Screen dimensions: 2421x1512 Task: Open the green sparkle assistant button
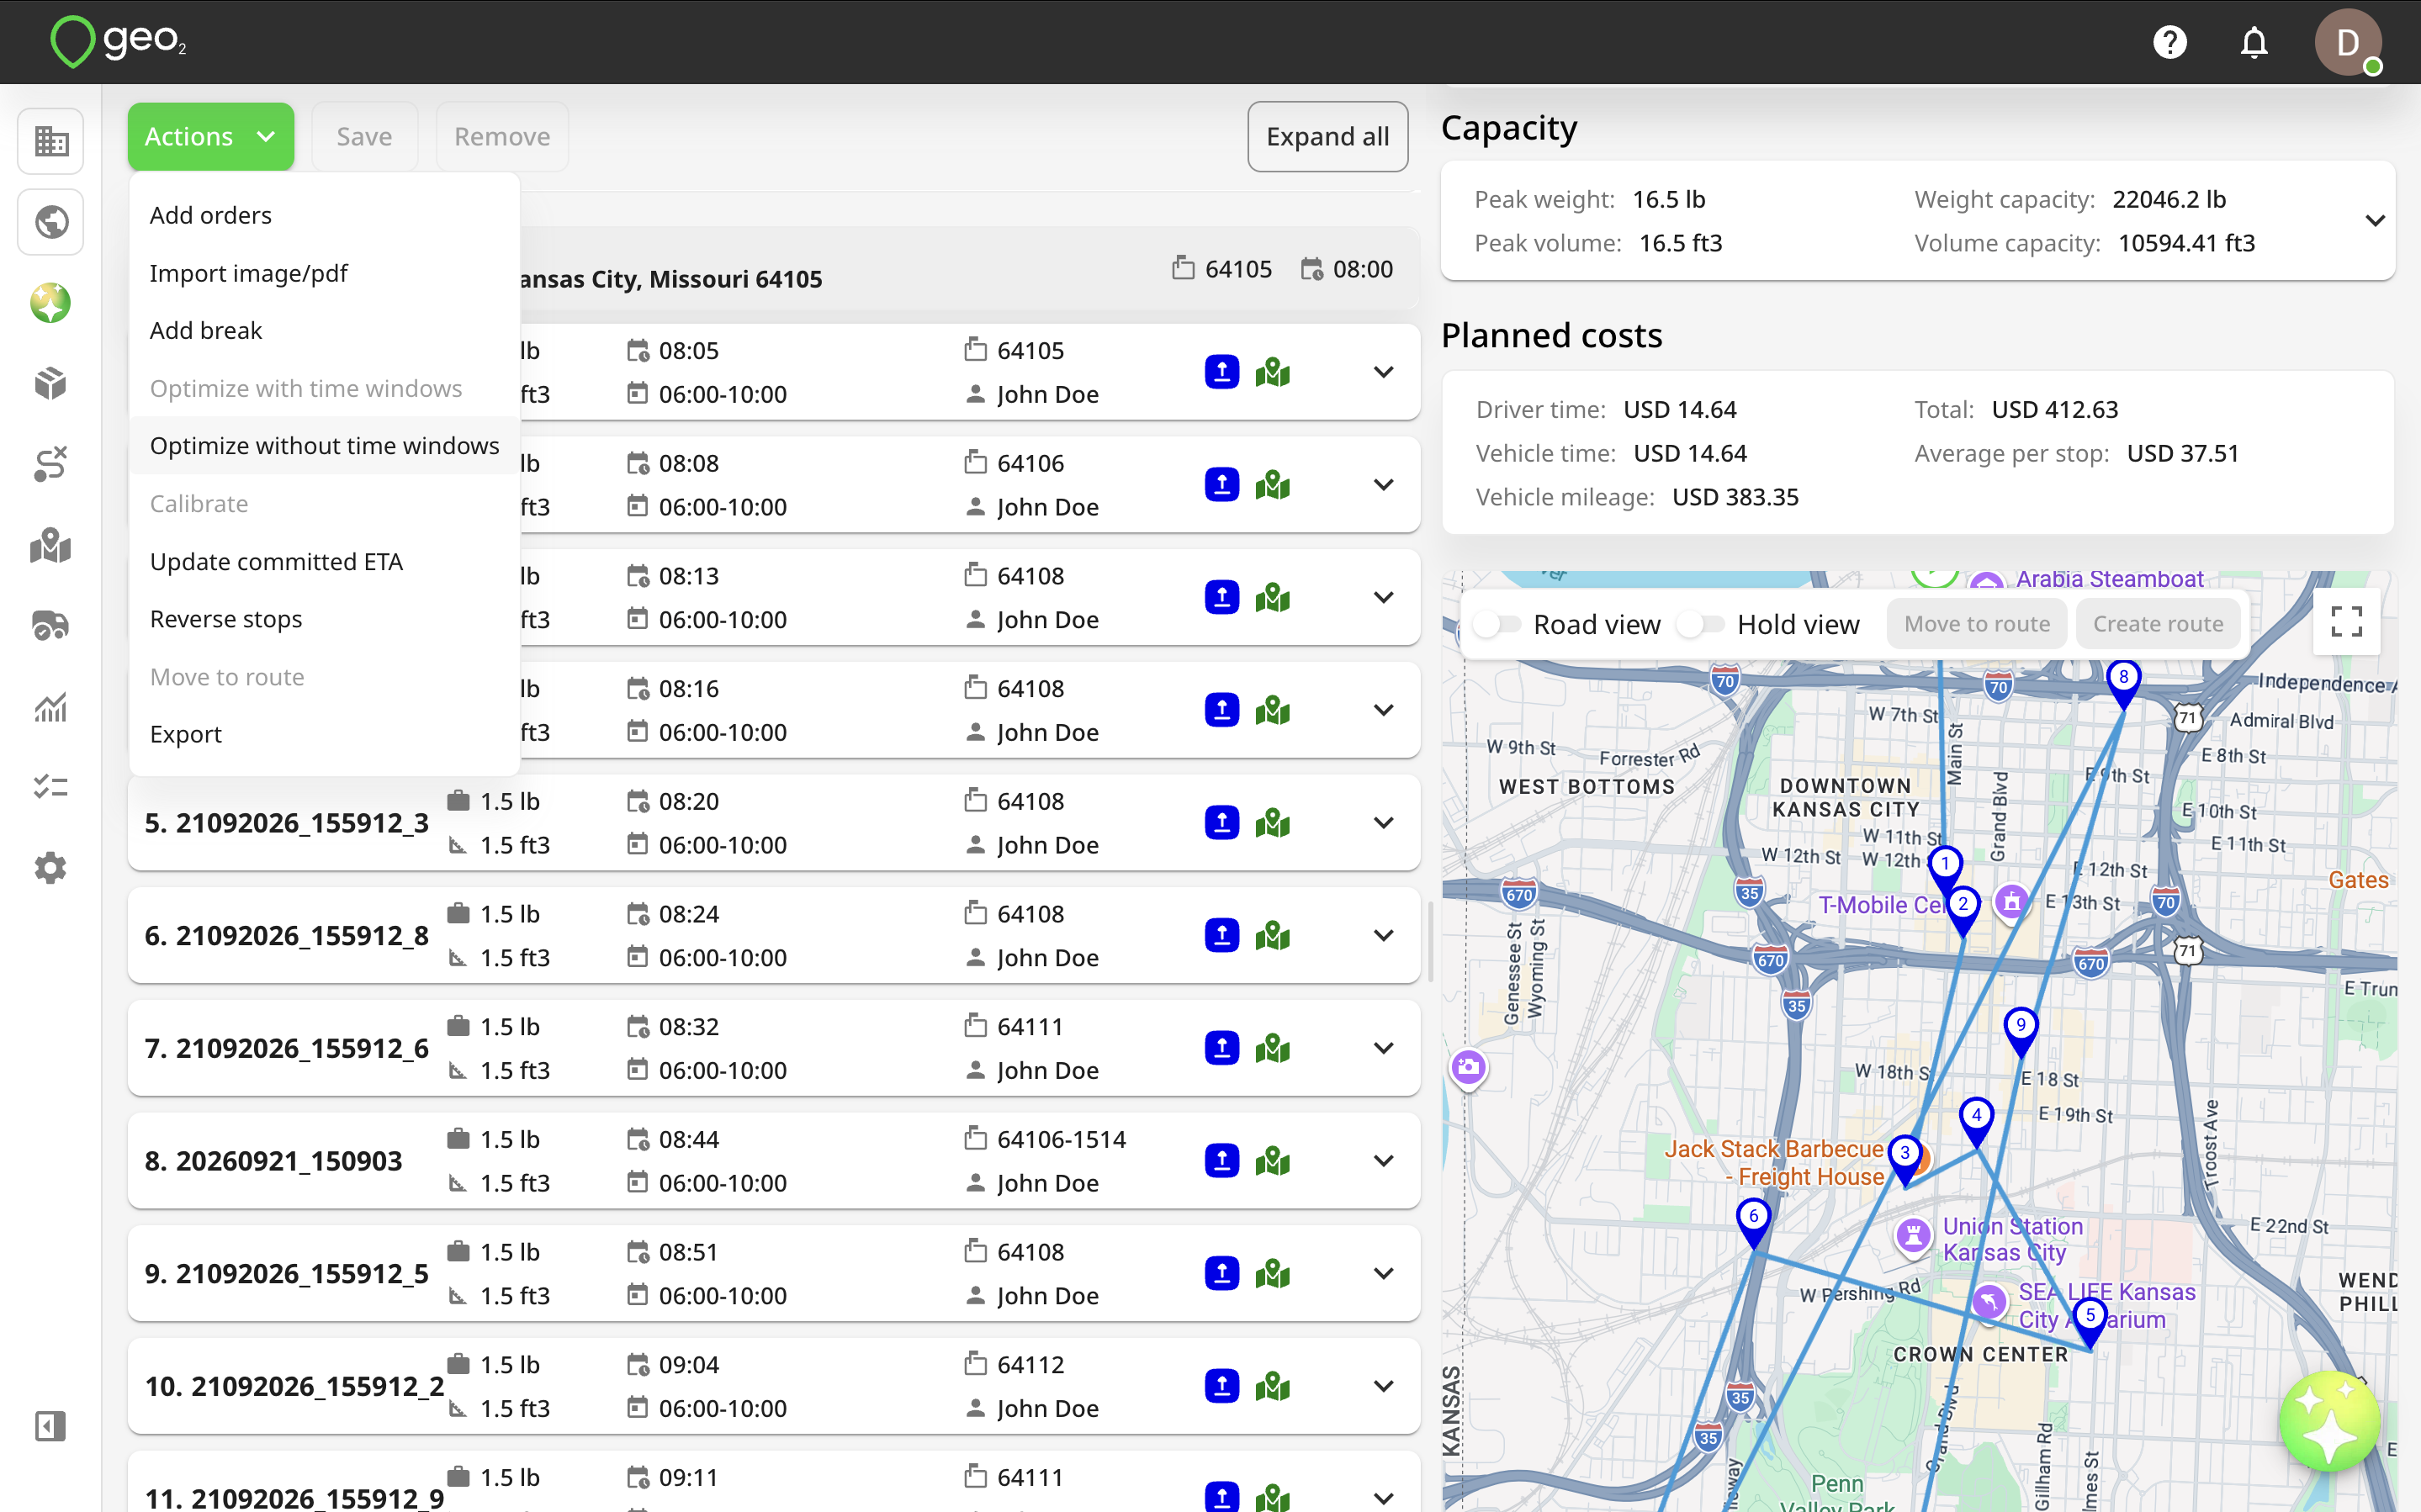coord(2330,1422)
